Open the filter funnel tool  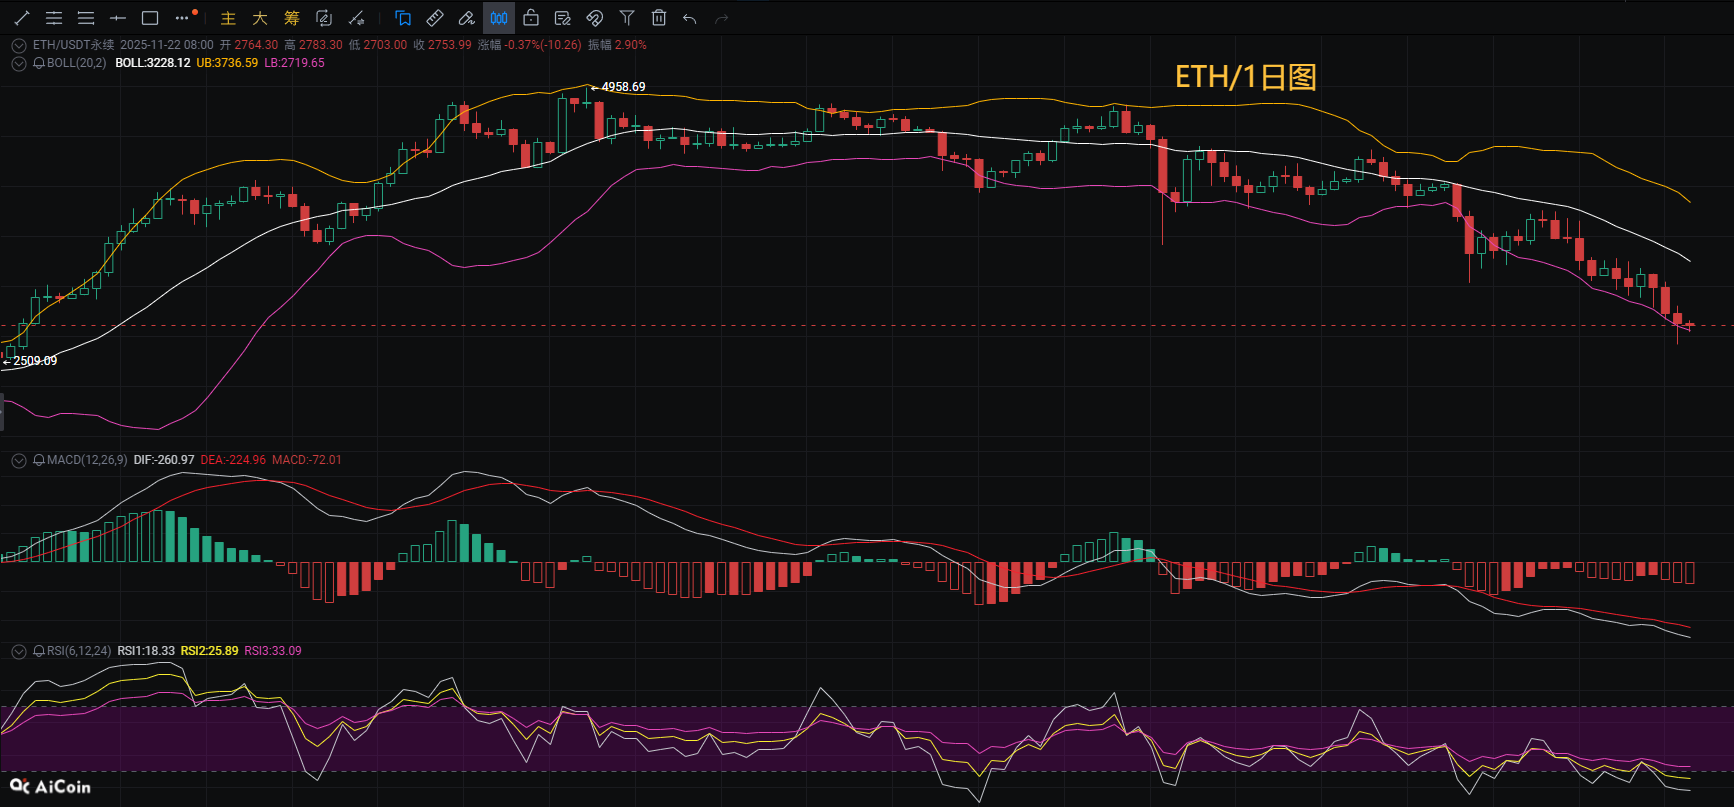[627, 18]
